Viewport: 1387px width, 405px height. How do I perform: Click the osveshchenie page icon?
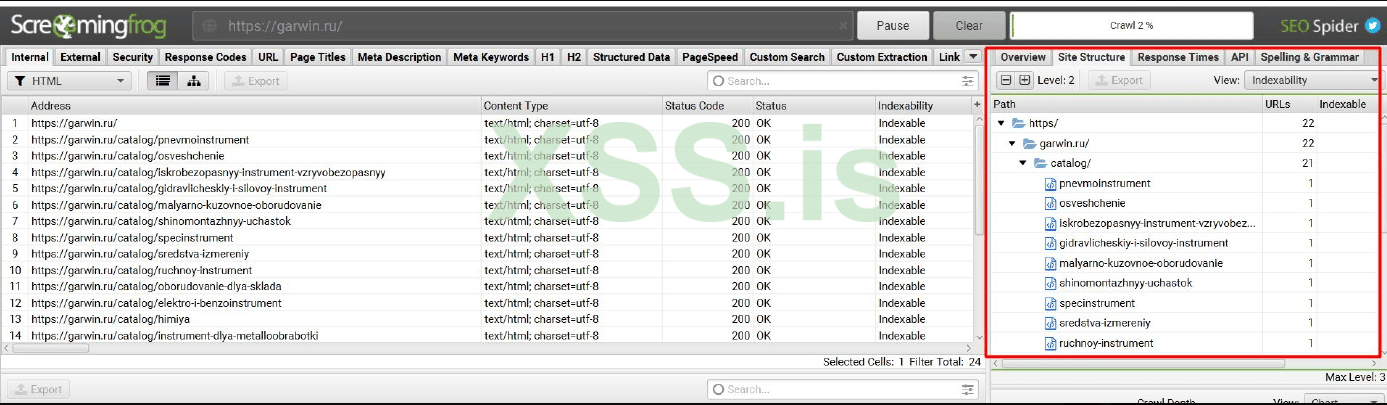pos(1050,204)
